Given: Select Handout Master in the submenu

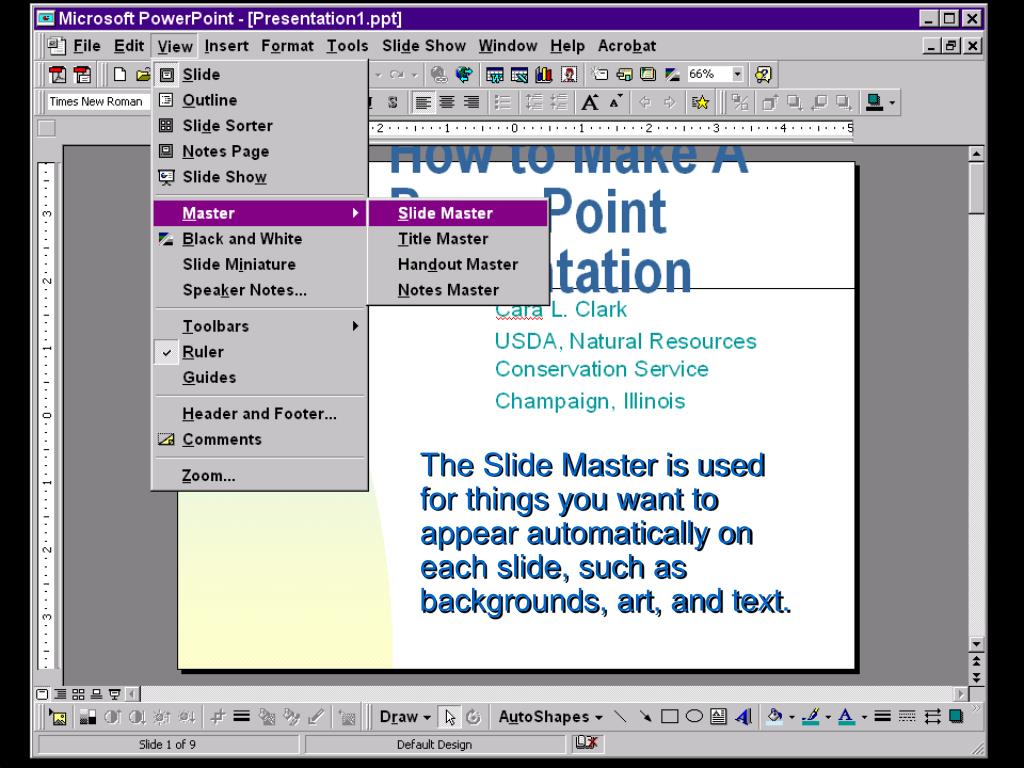Looking at the screenshot, I should [458, 264].
